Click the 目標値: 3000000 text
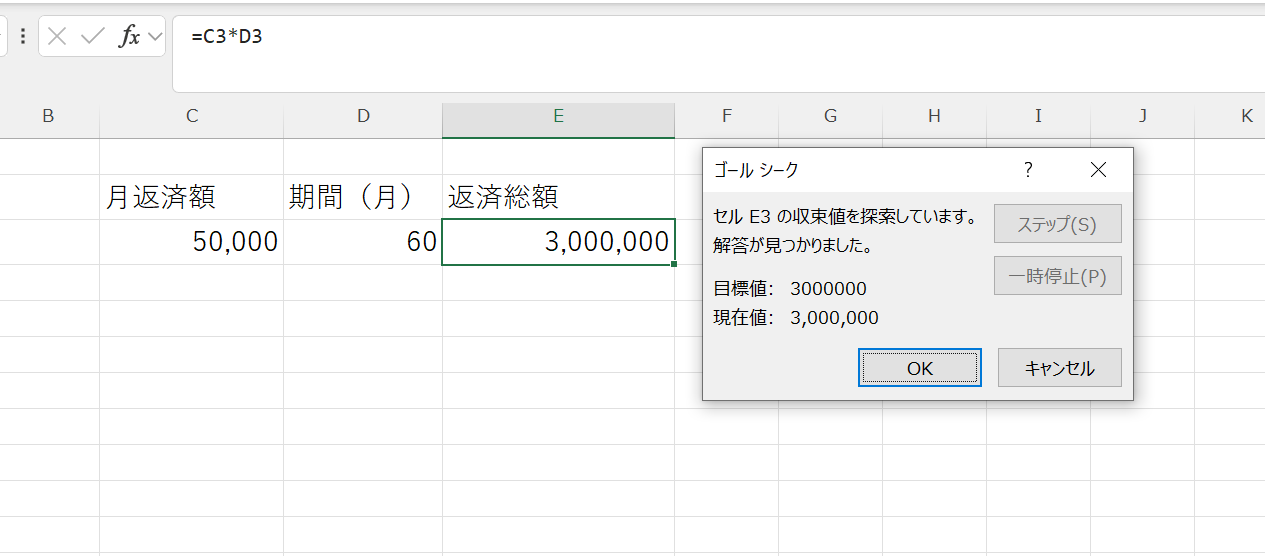This screenshot has height=556, width=1265. (x=790, y=289)
